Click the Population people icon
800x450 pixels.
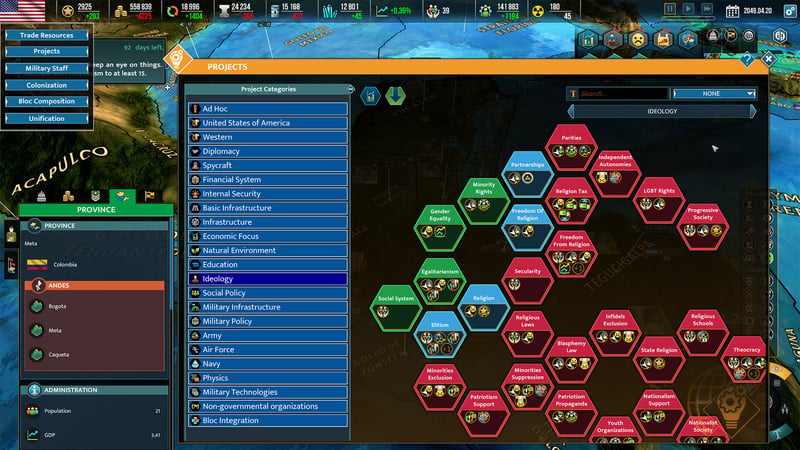click(x=33, y=411)
